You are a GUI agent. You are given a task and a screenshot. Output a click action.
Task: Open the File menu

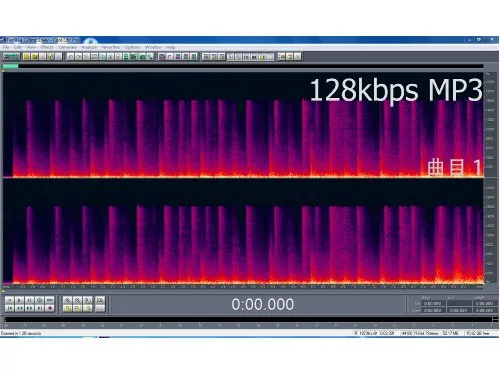coord(6,47)
